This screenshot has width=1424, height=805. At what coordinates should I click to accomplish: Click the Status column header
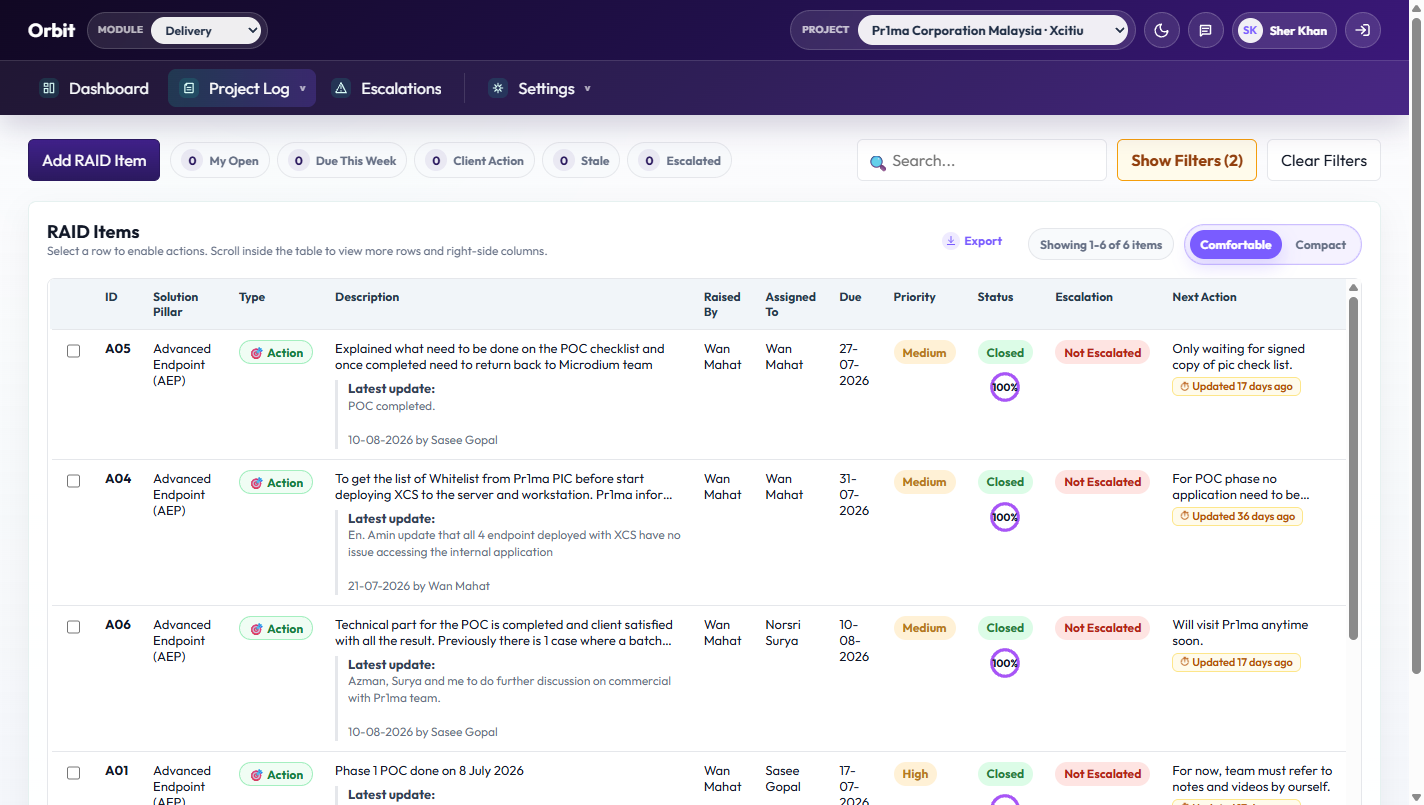(995, 297)
